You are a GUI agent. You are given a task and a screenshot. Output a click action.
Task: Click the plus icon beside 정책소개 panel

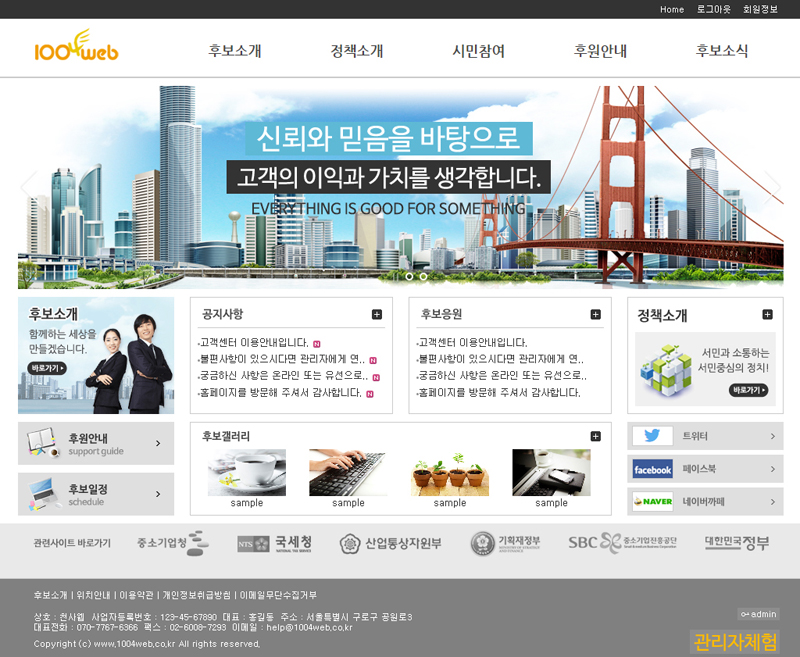pyautogui.click(x=767, y=315)
